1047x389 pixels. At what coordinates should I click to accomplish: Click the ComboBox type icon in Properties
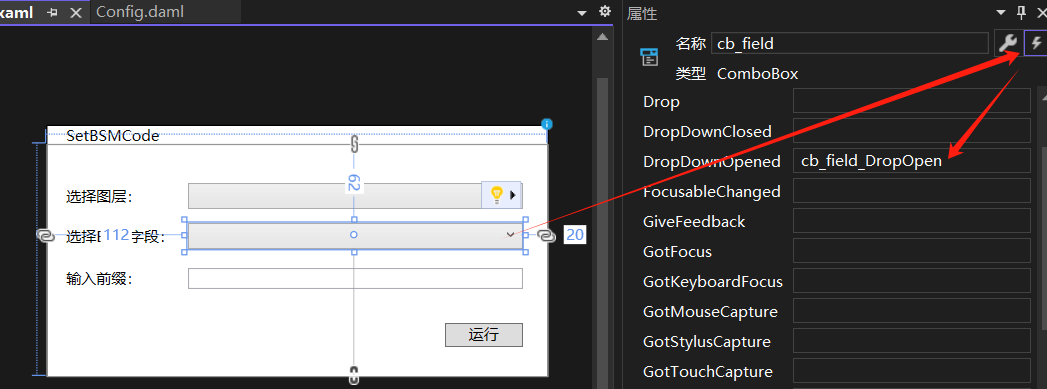[650, 57]
